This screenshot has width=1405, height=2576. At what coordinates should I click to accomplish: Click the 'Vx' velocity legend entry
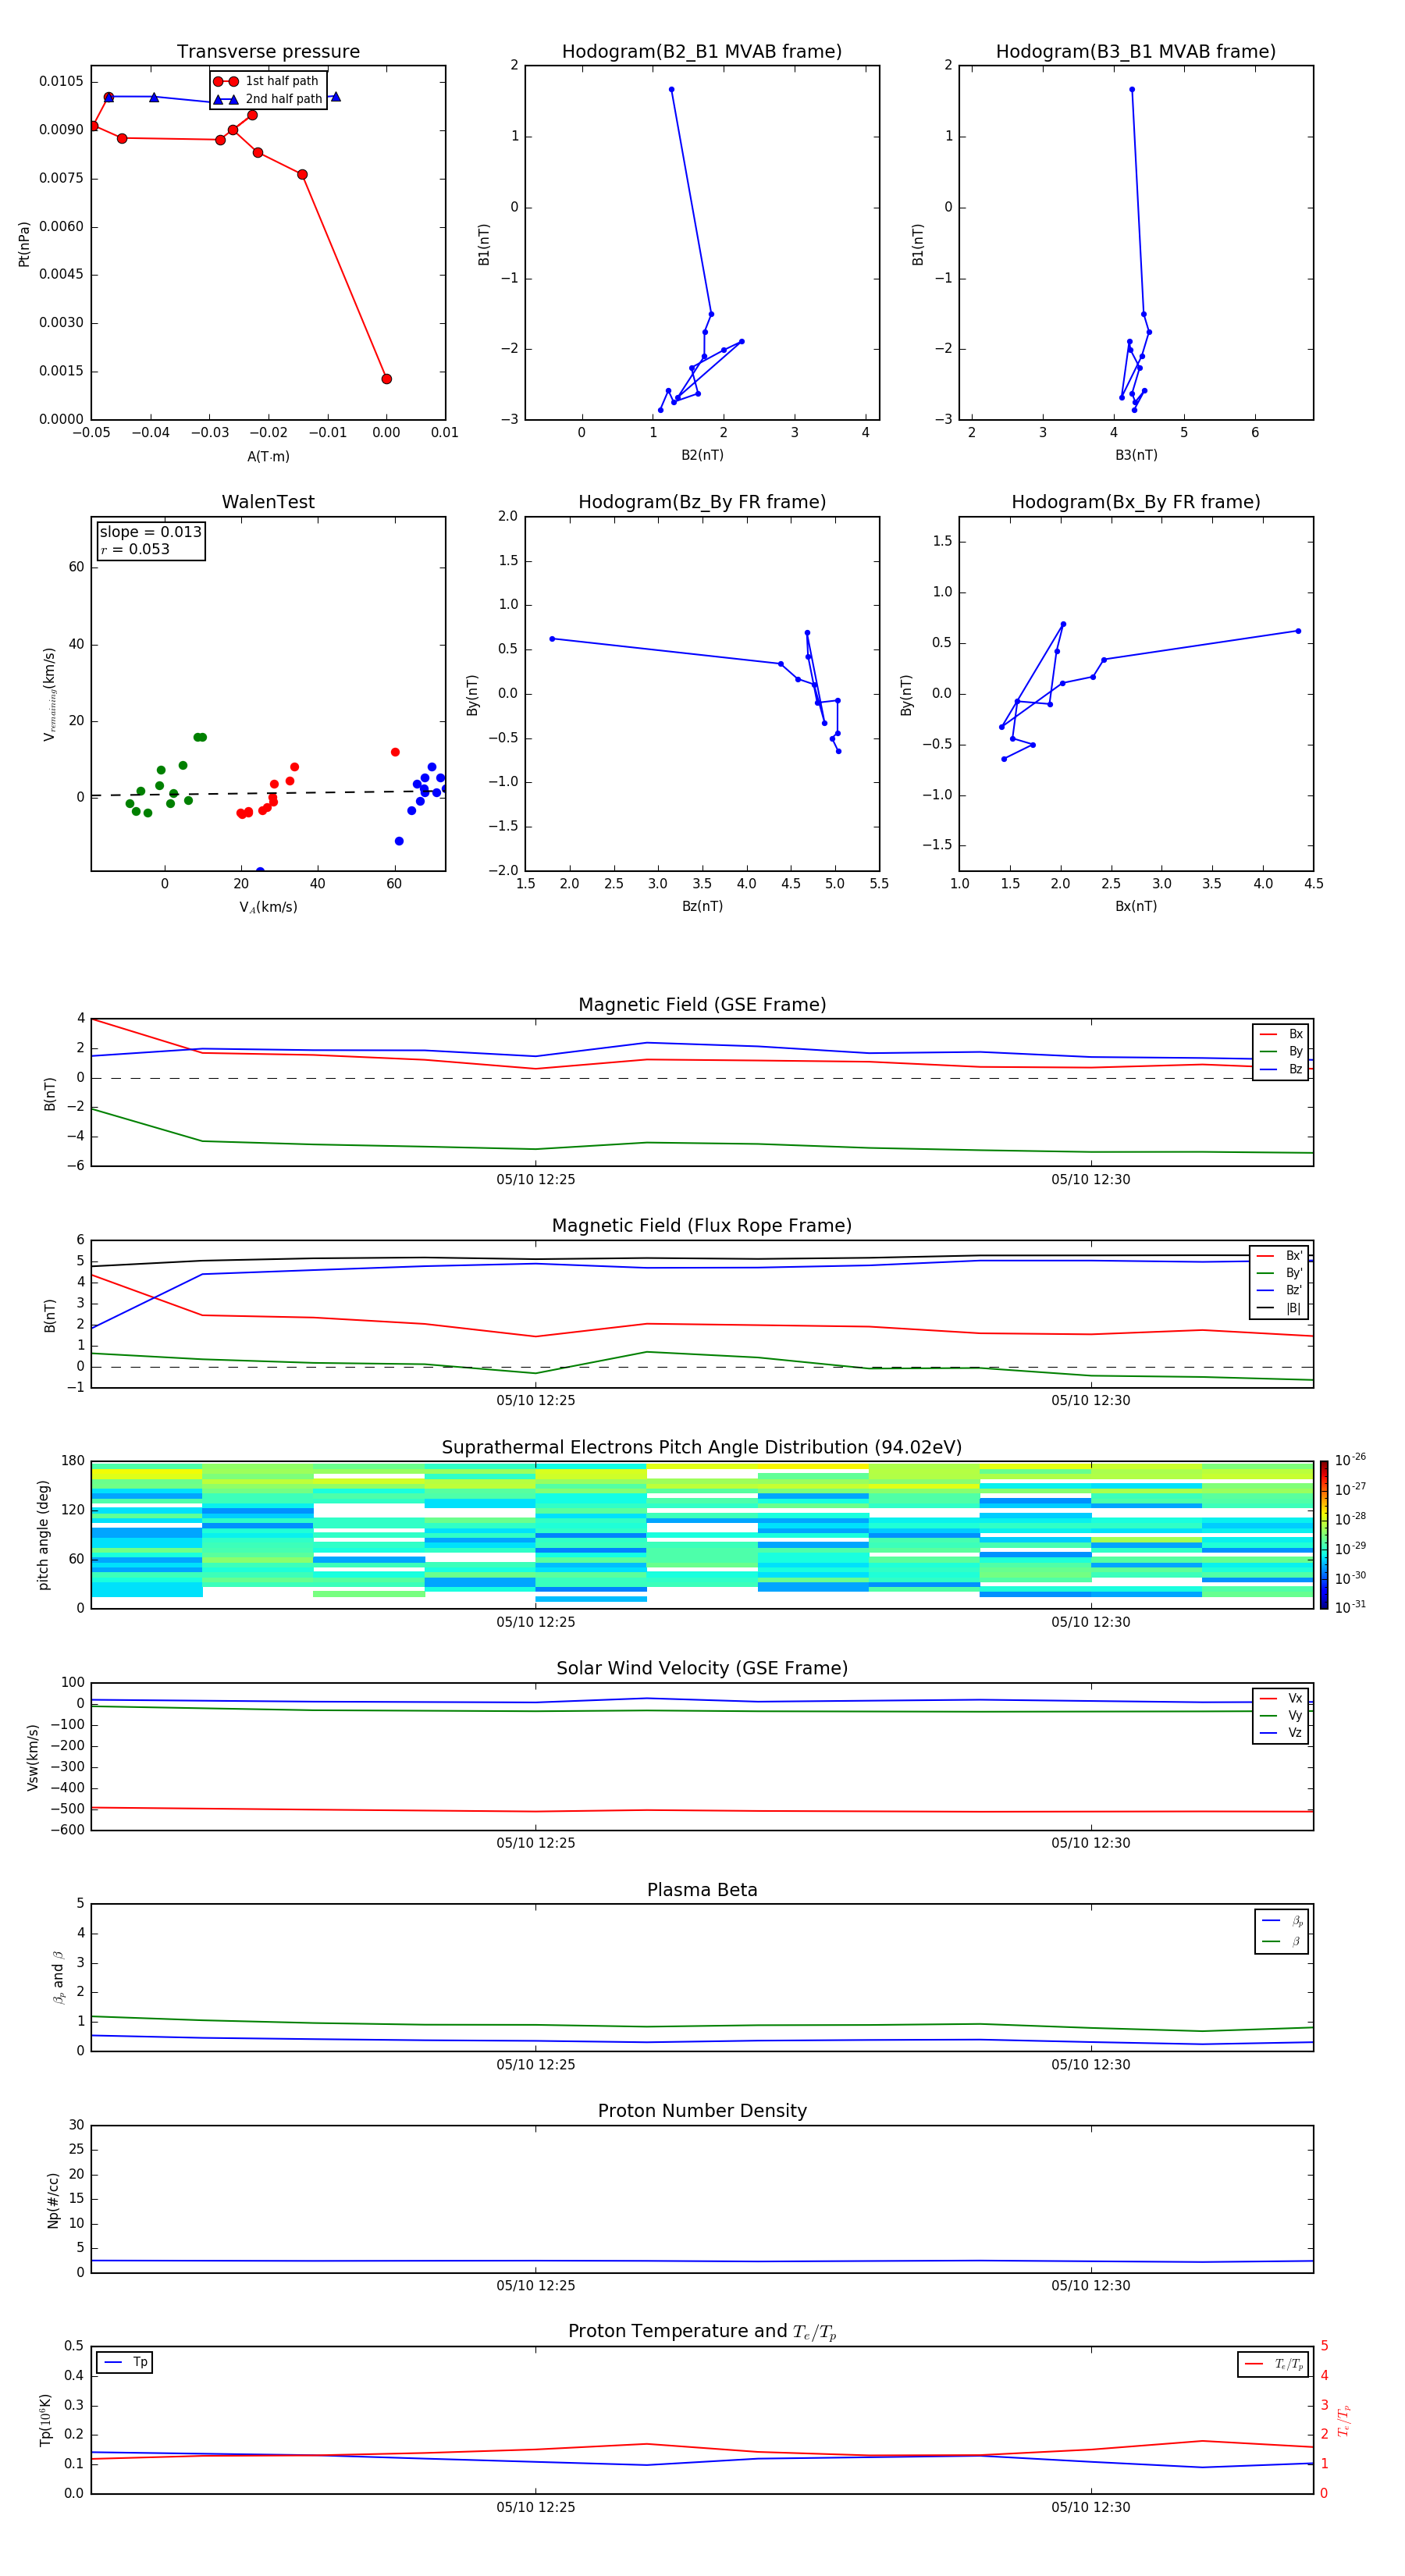[x=1281, y=1698]
